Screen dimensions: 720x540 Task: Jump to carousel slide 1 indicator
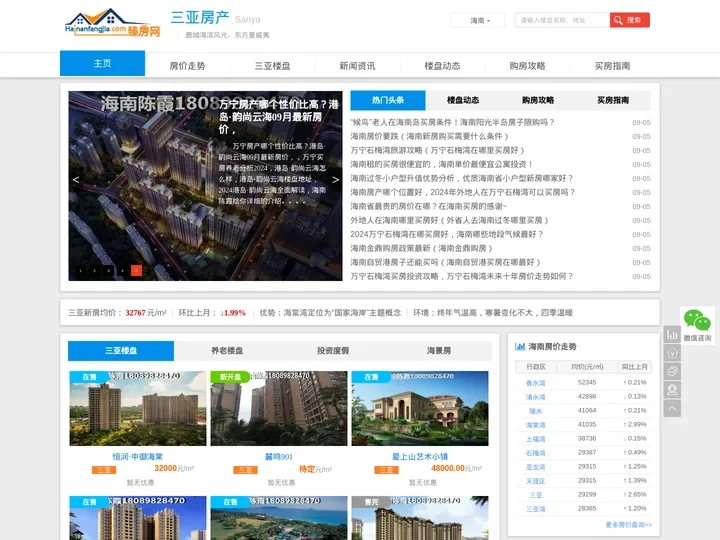tap(81, 270)
